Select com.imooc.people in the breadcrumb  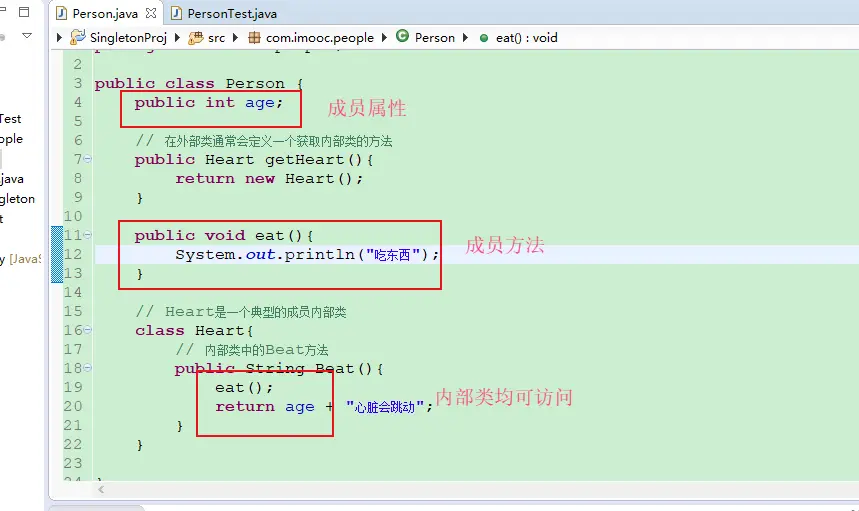(319, 38)
